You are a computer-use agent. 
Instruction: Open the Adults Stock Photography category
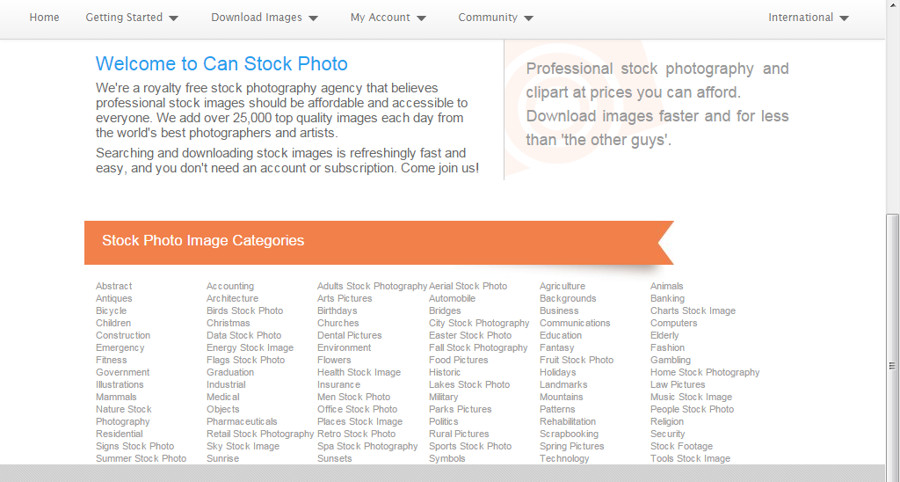pyautogui.click(x=372, y=286)
